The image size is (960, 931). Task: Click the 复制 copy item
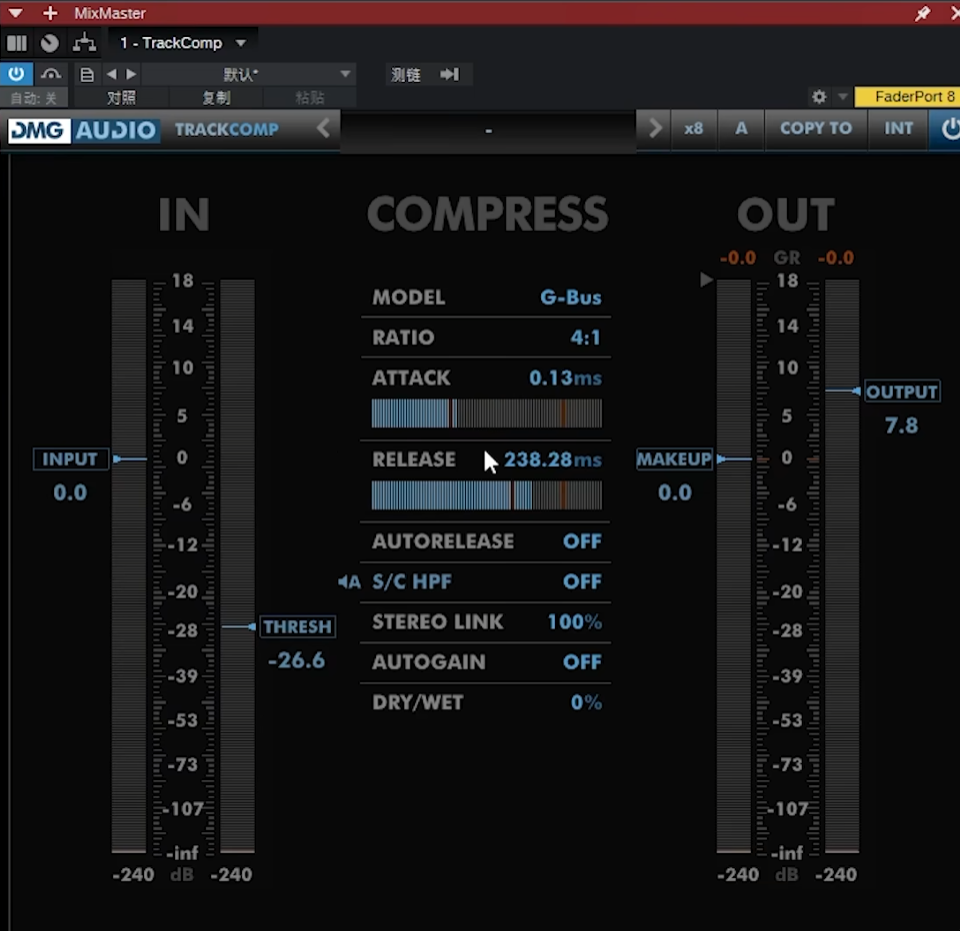(x=216, y=97)
